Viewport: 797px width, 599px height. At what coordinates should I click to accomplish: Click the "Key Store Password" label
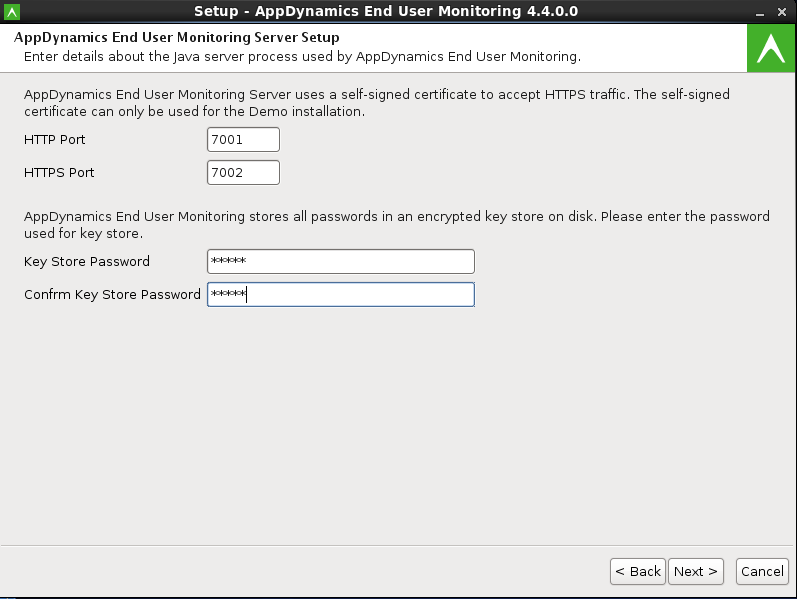click(x=87, y=262)
